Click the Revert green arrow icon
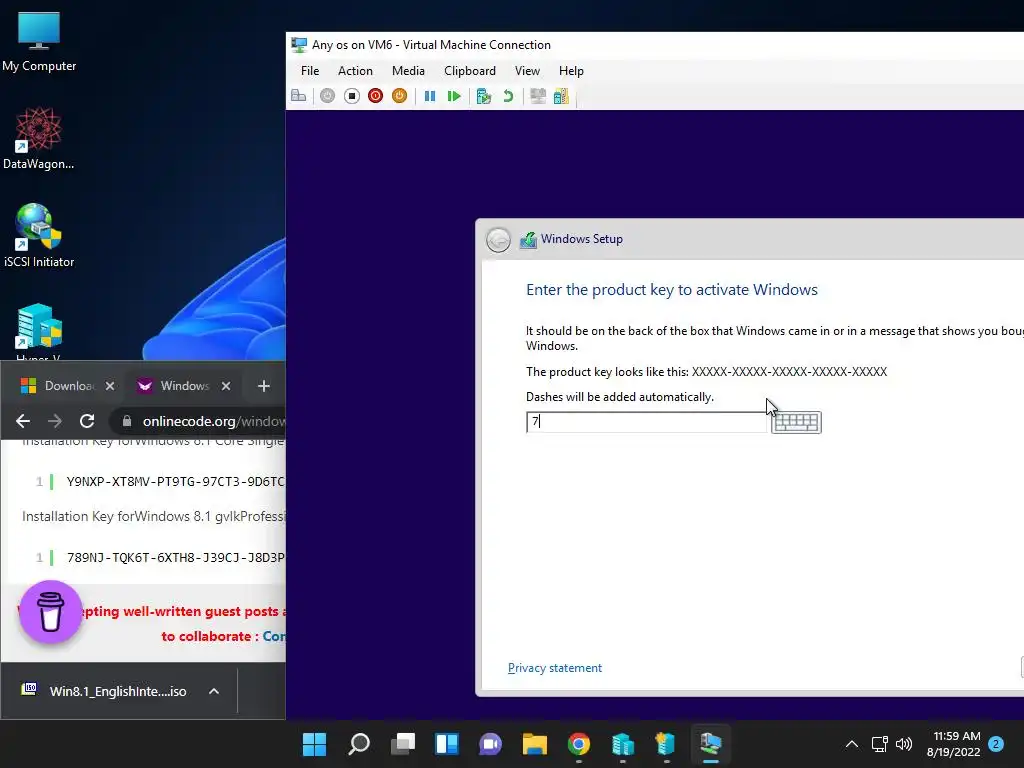 tap(508, 96)
